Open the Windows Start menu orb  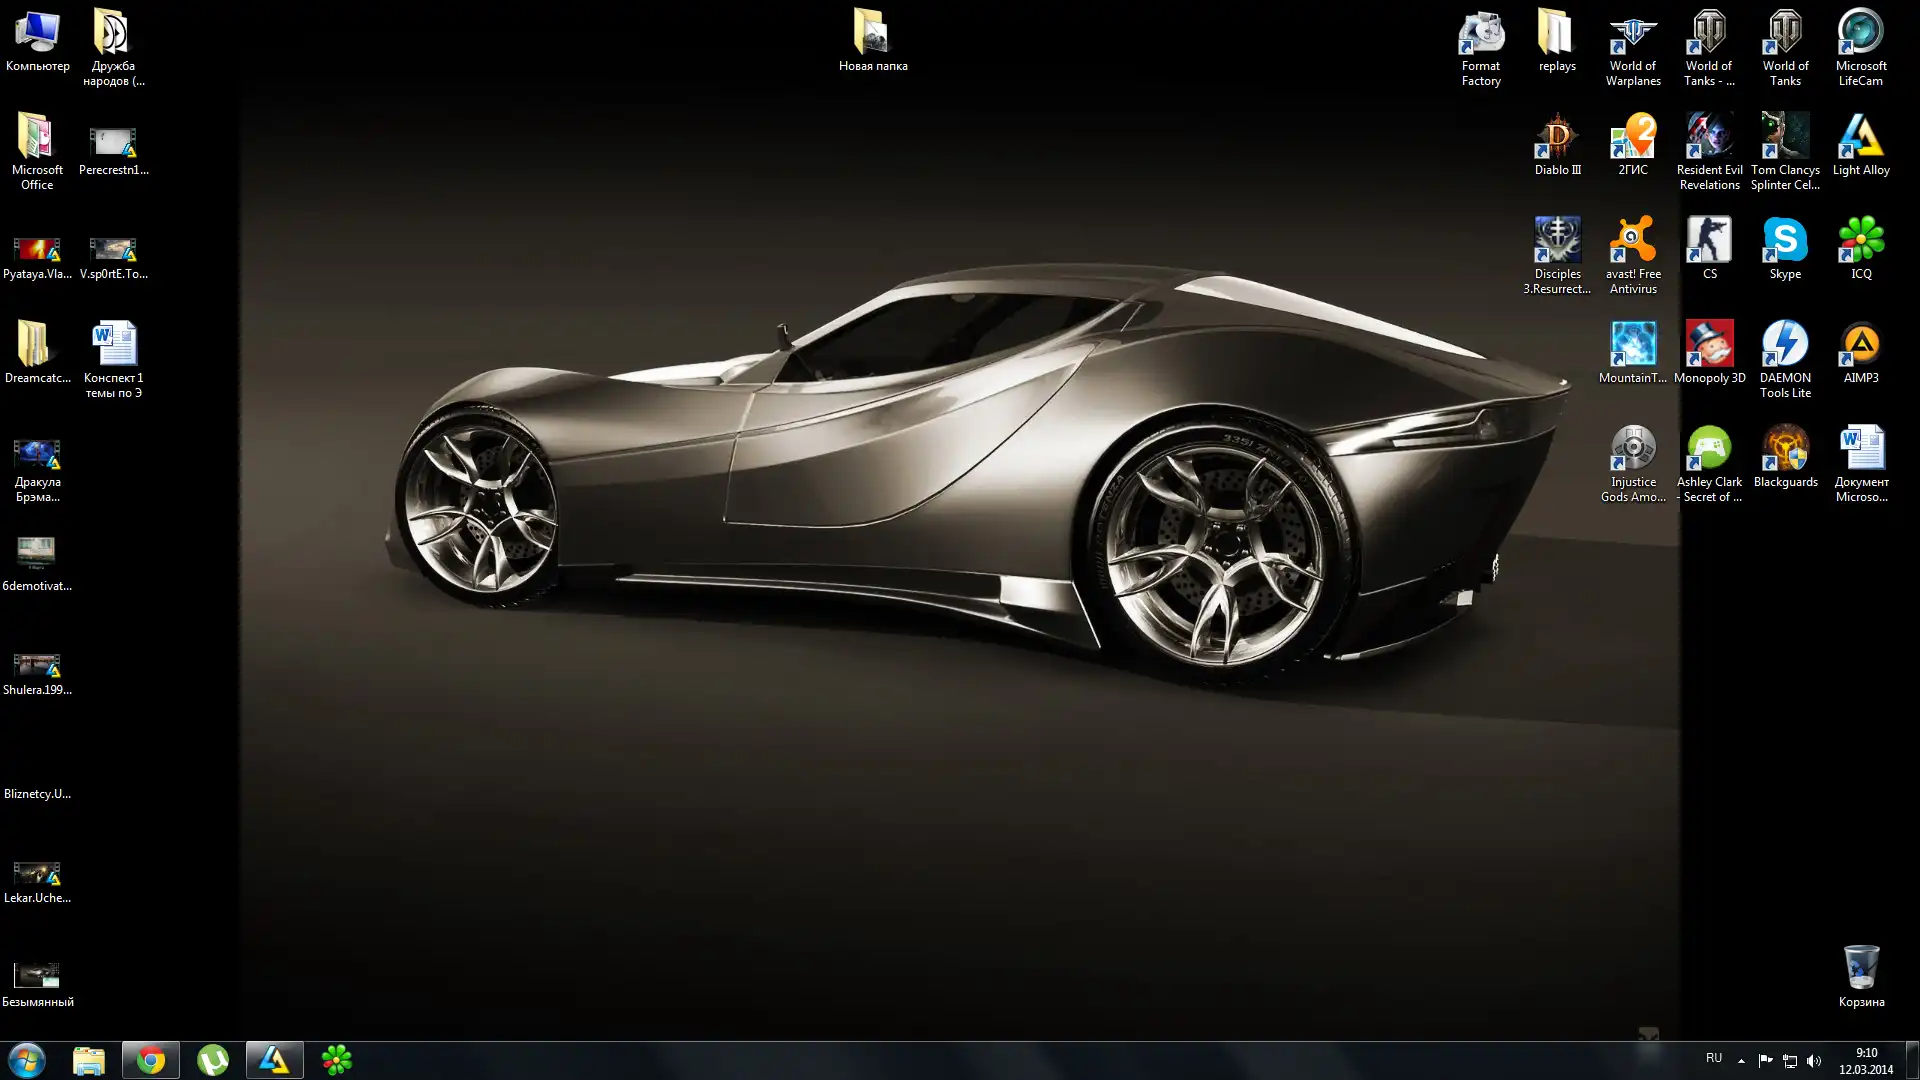(x=27, y=1060)
